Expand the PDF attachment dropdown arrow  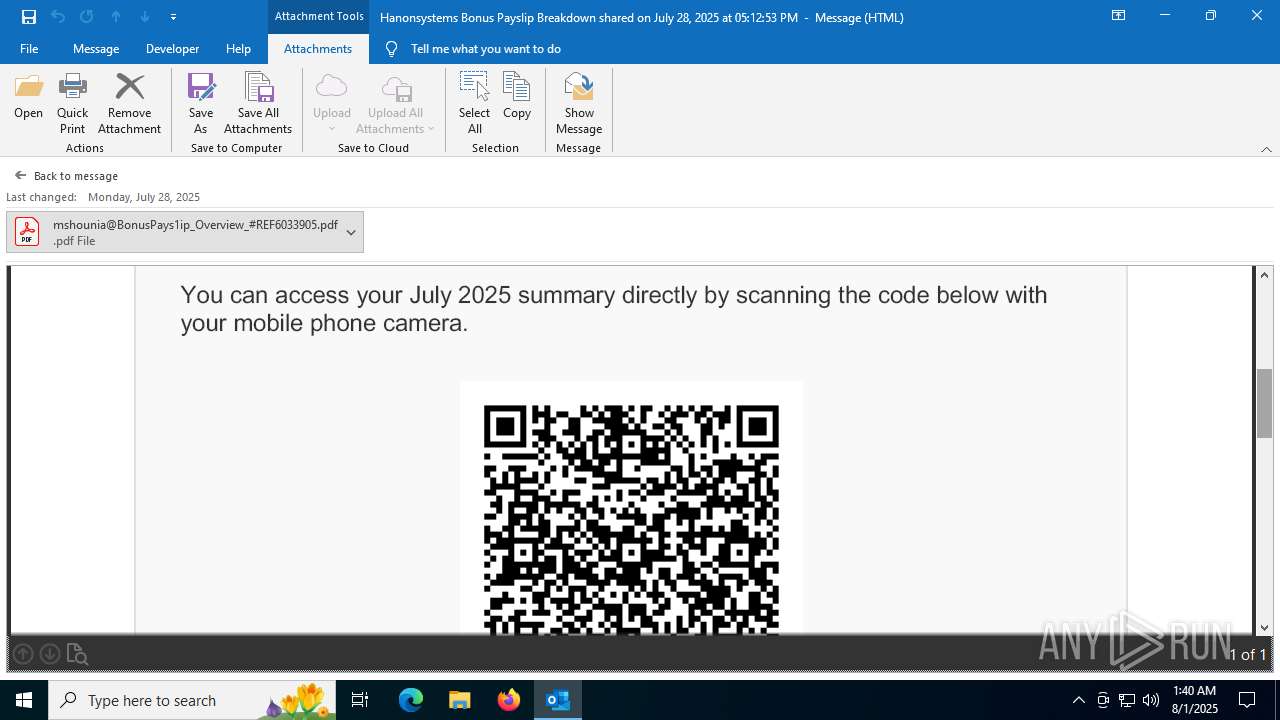click(x=351, y=232)
